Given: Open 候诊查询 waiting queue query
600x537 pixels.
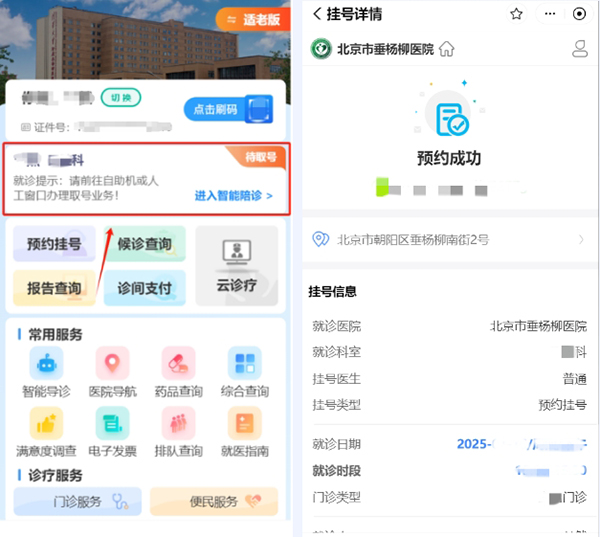Looking at the screenshot, I should click(x=145, y=244).
